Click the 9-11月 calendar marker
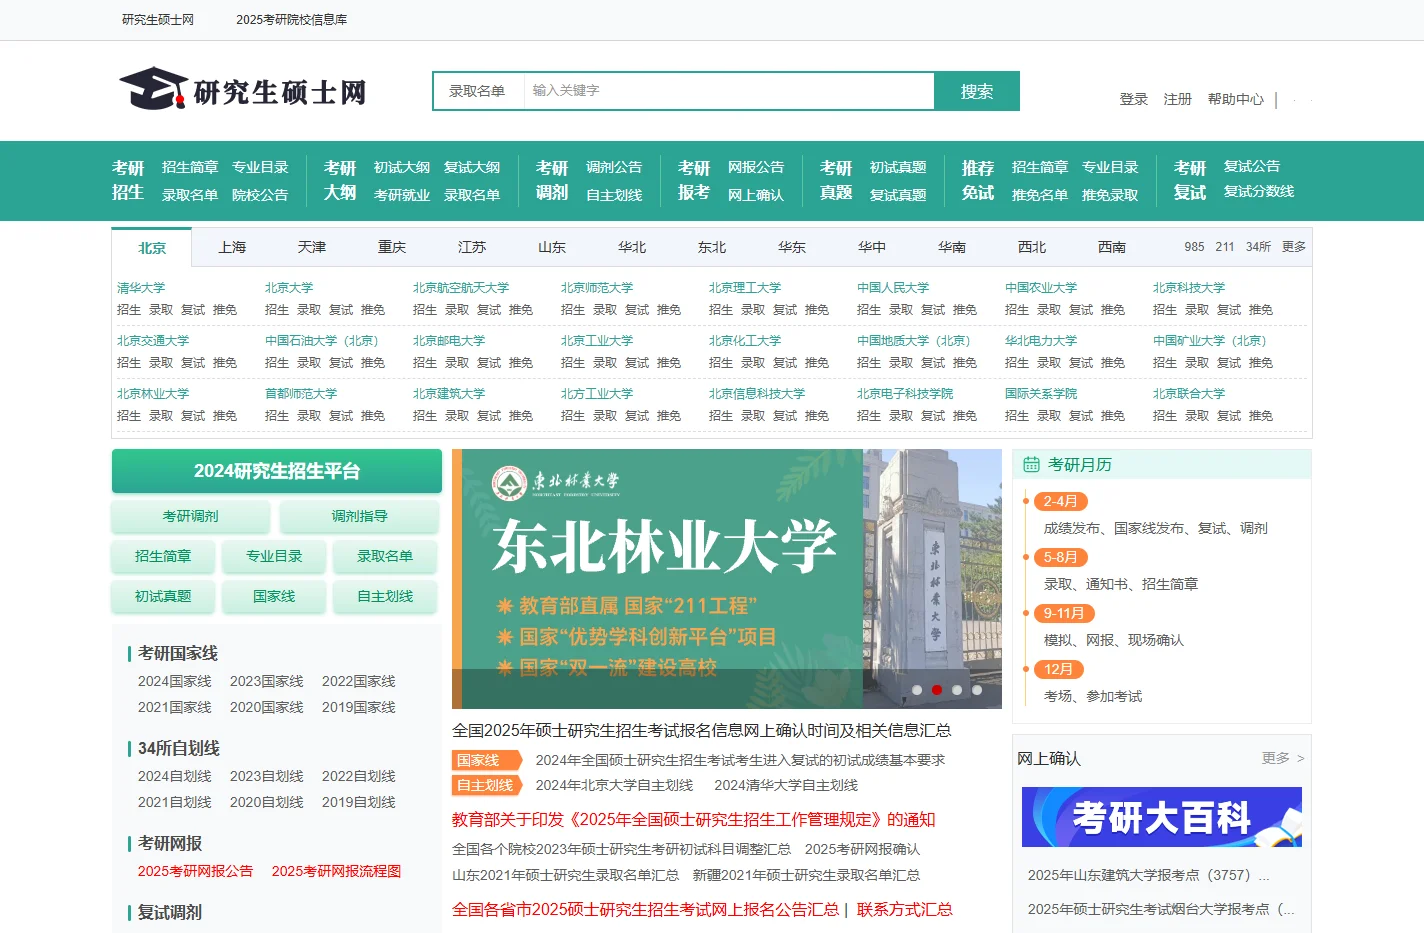The image size is (1424, 933). pos(1064,613)
